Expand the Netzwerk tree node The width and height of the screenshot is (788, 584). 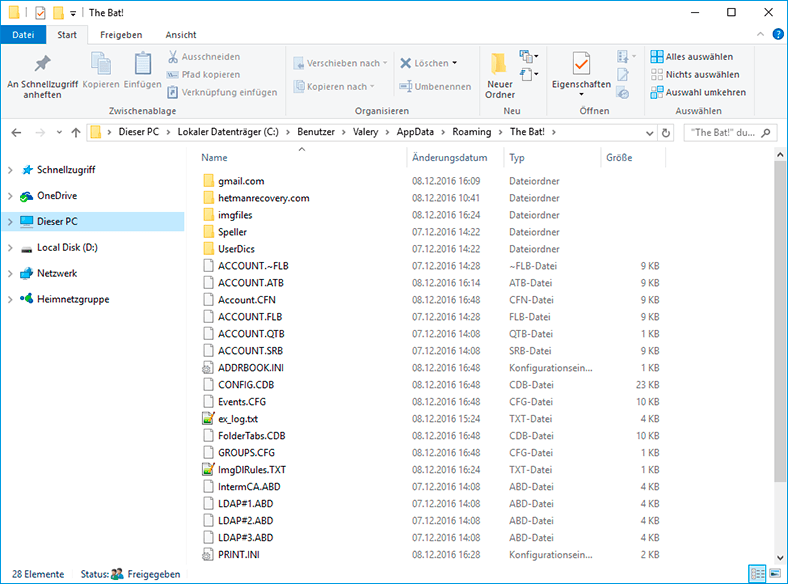10,273
